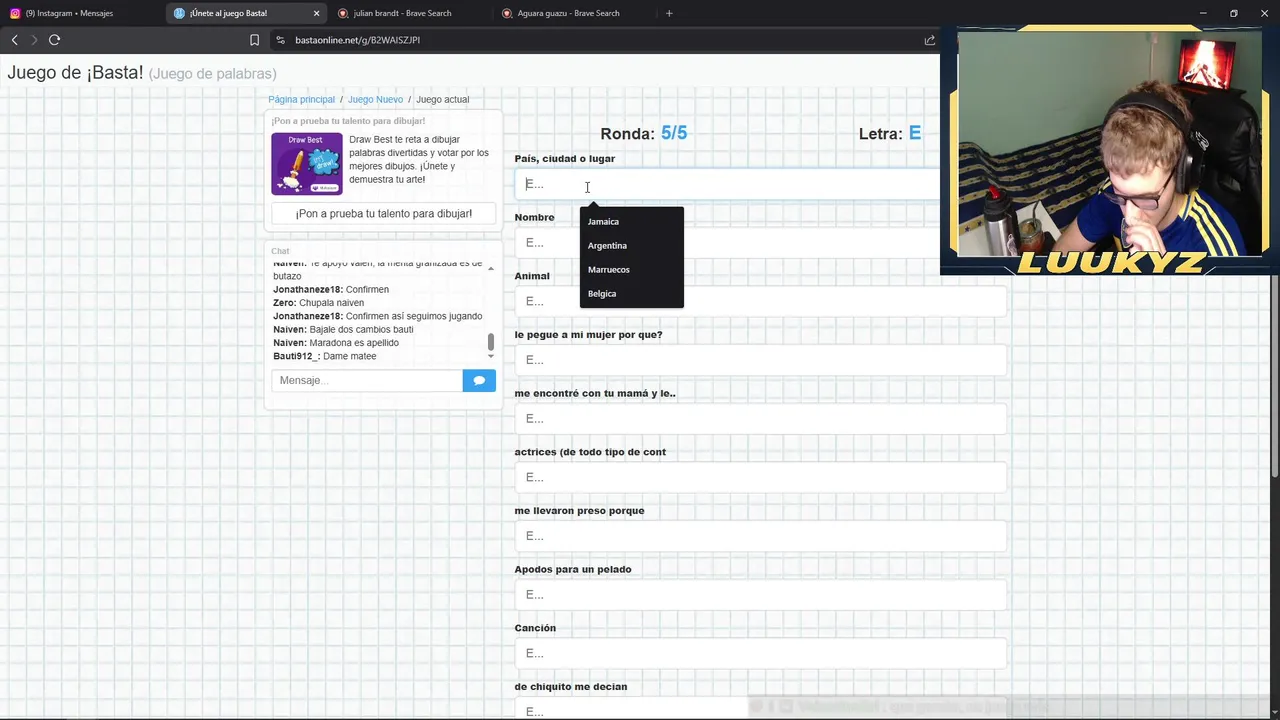Screen dimensions: 1280x720
Task: Click the chat scroll-up arrow
Action: pyautogui.click(x=490, y=268)
